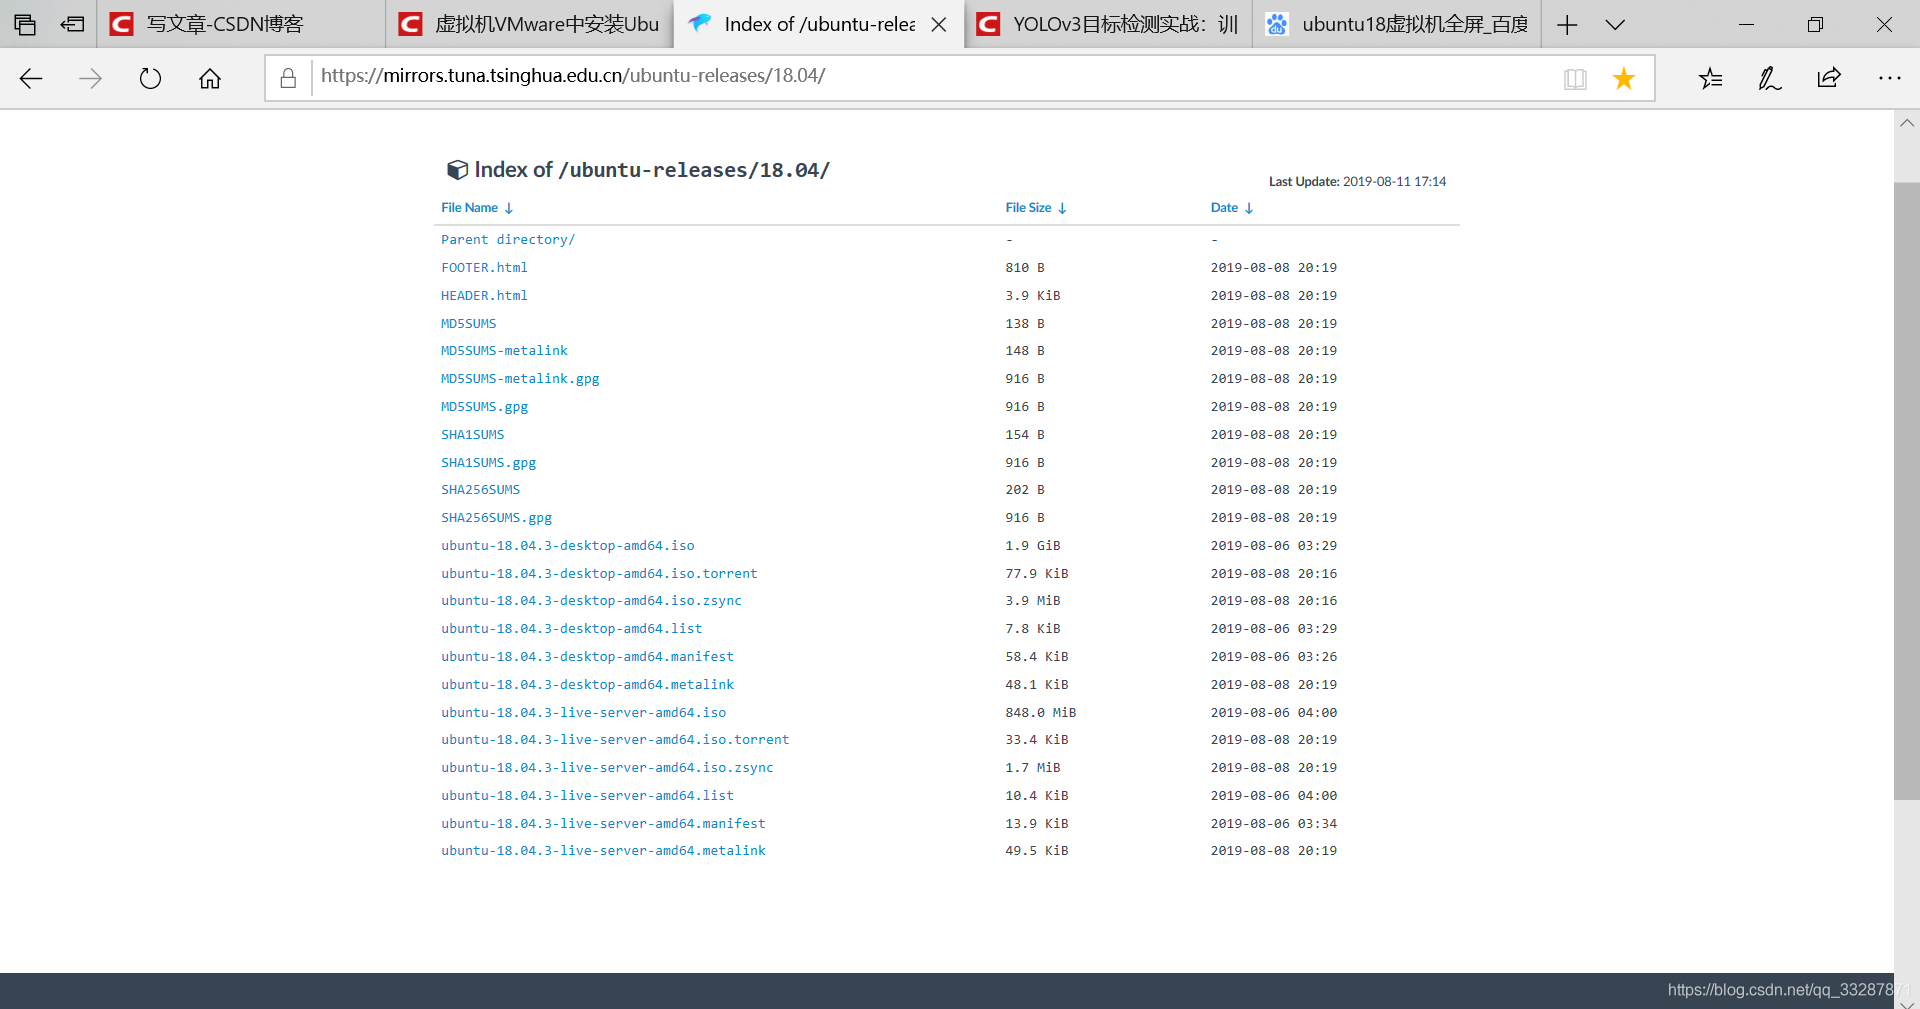
Task: Download SHA1SUMS file
Action: pyautogui.click(x=473, y=435)
